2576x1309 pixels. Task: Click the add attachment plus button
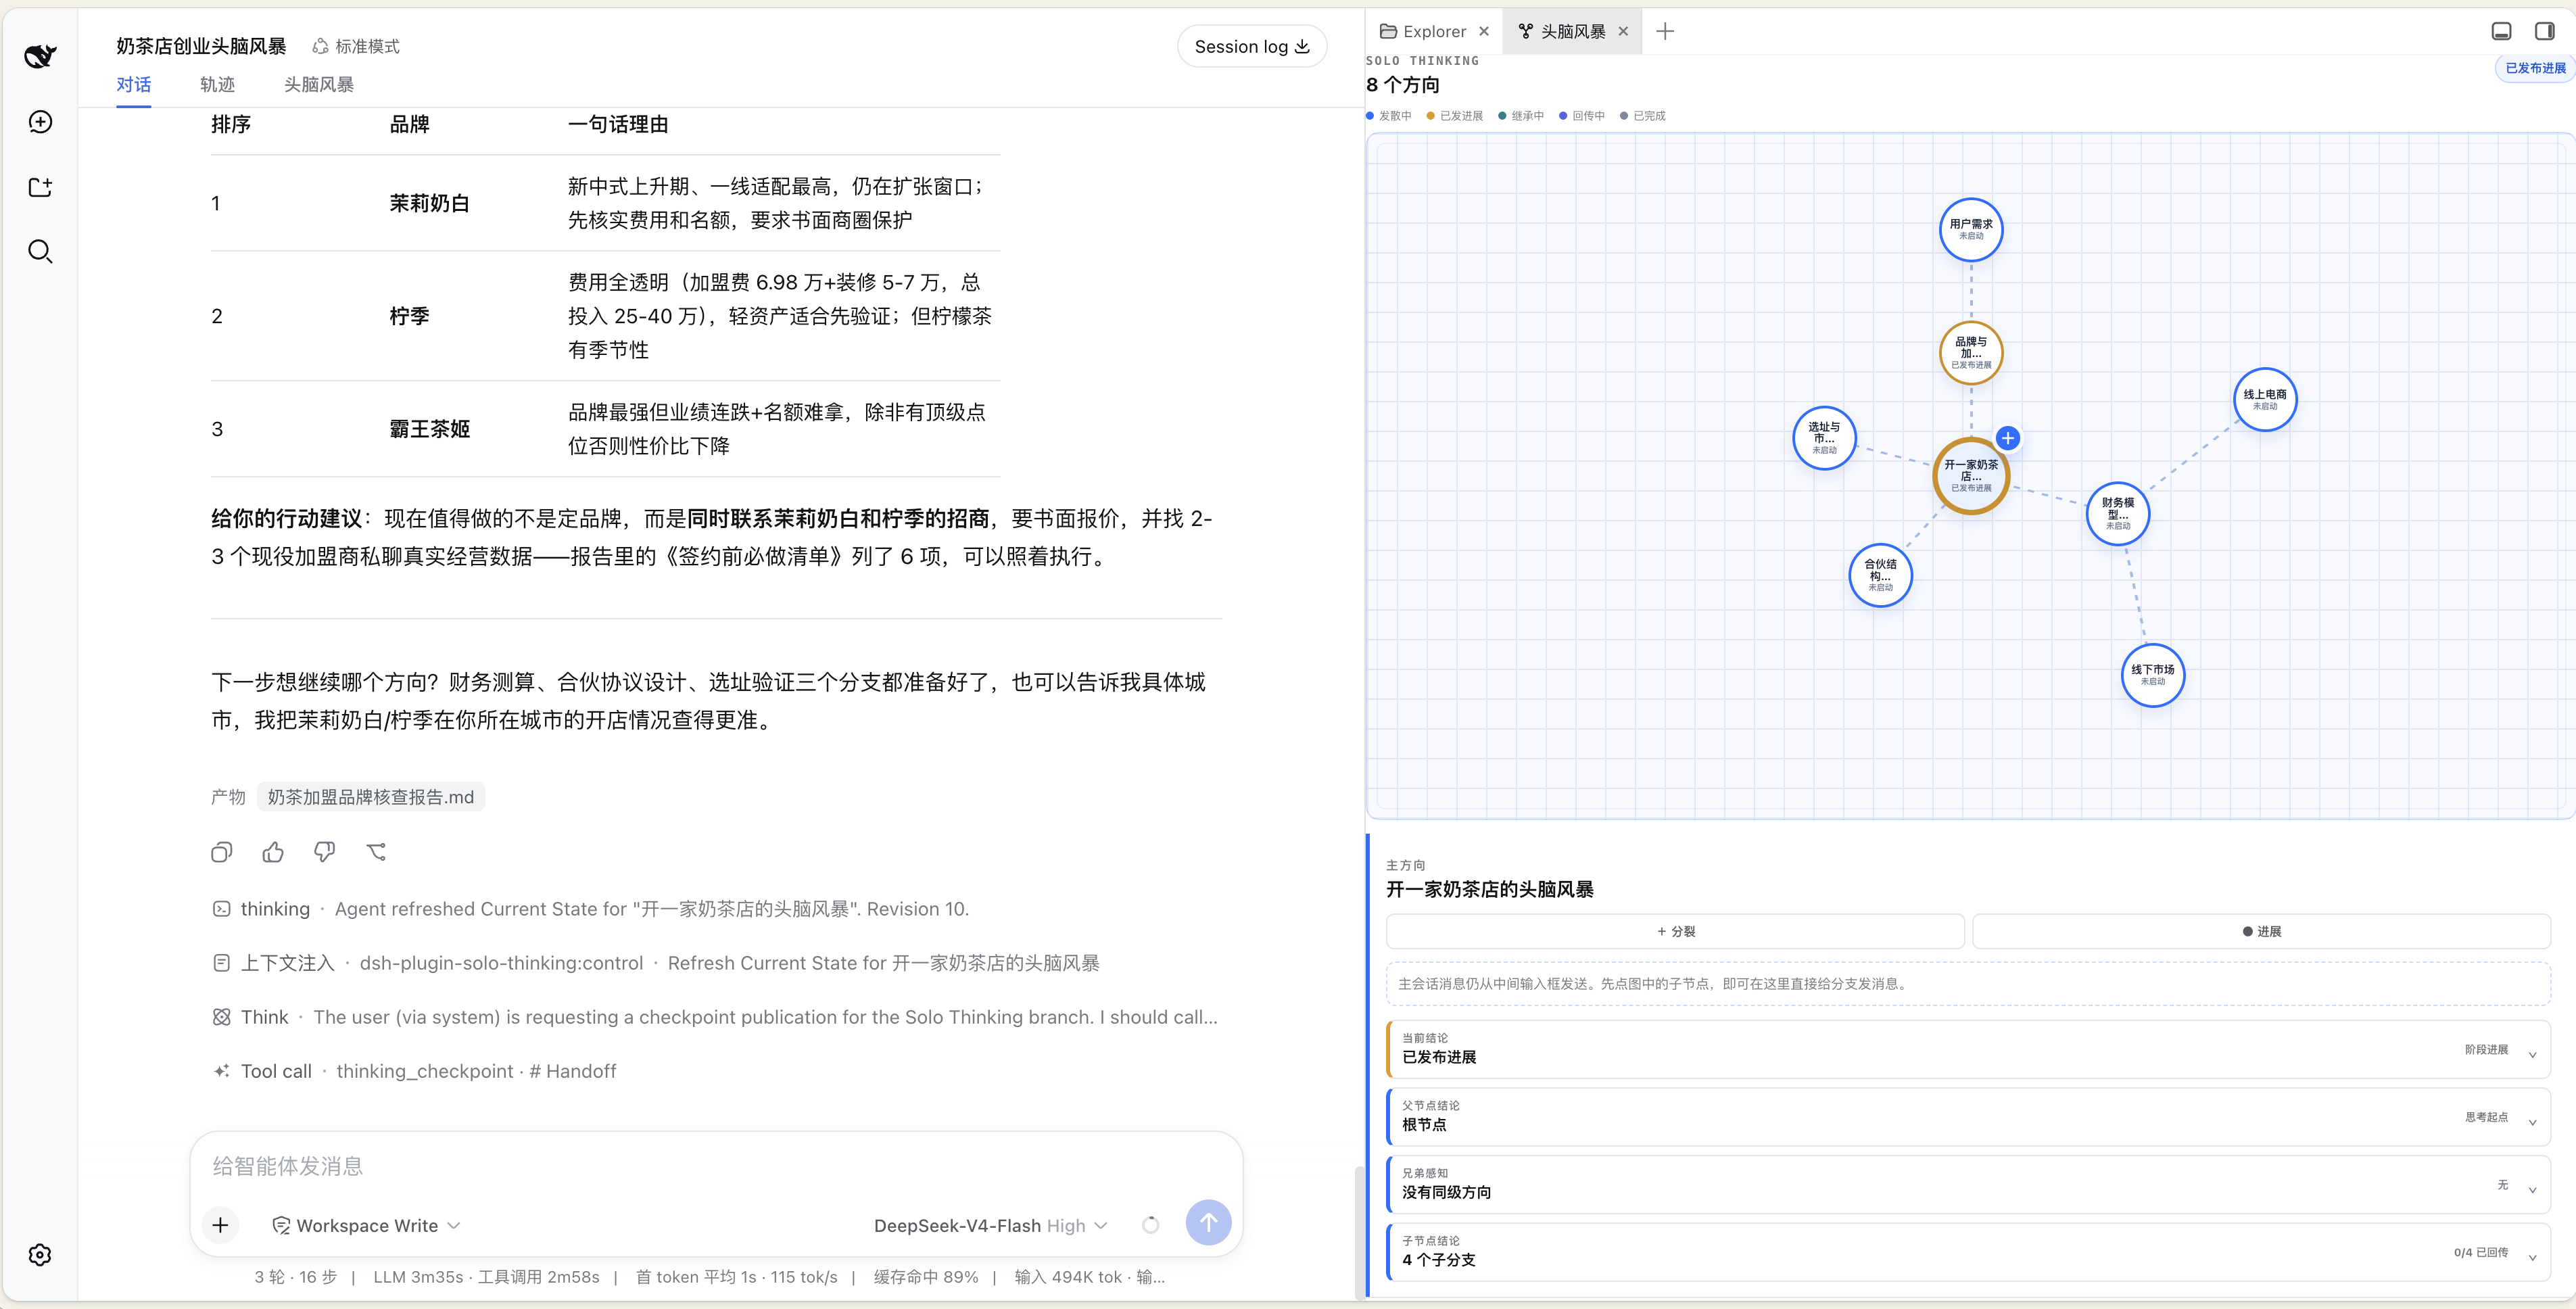click(x=221, y=1225)
